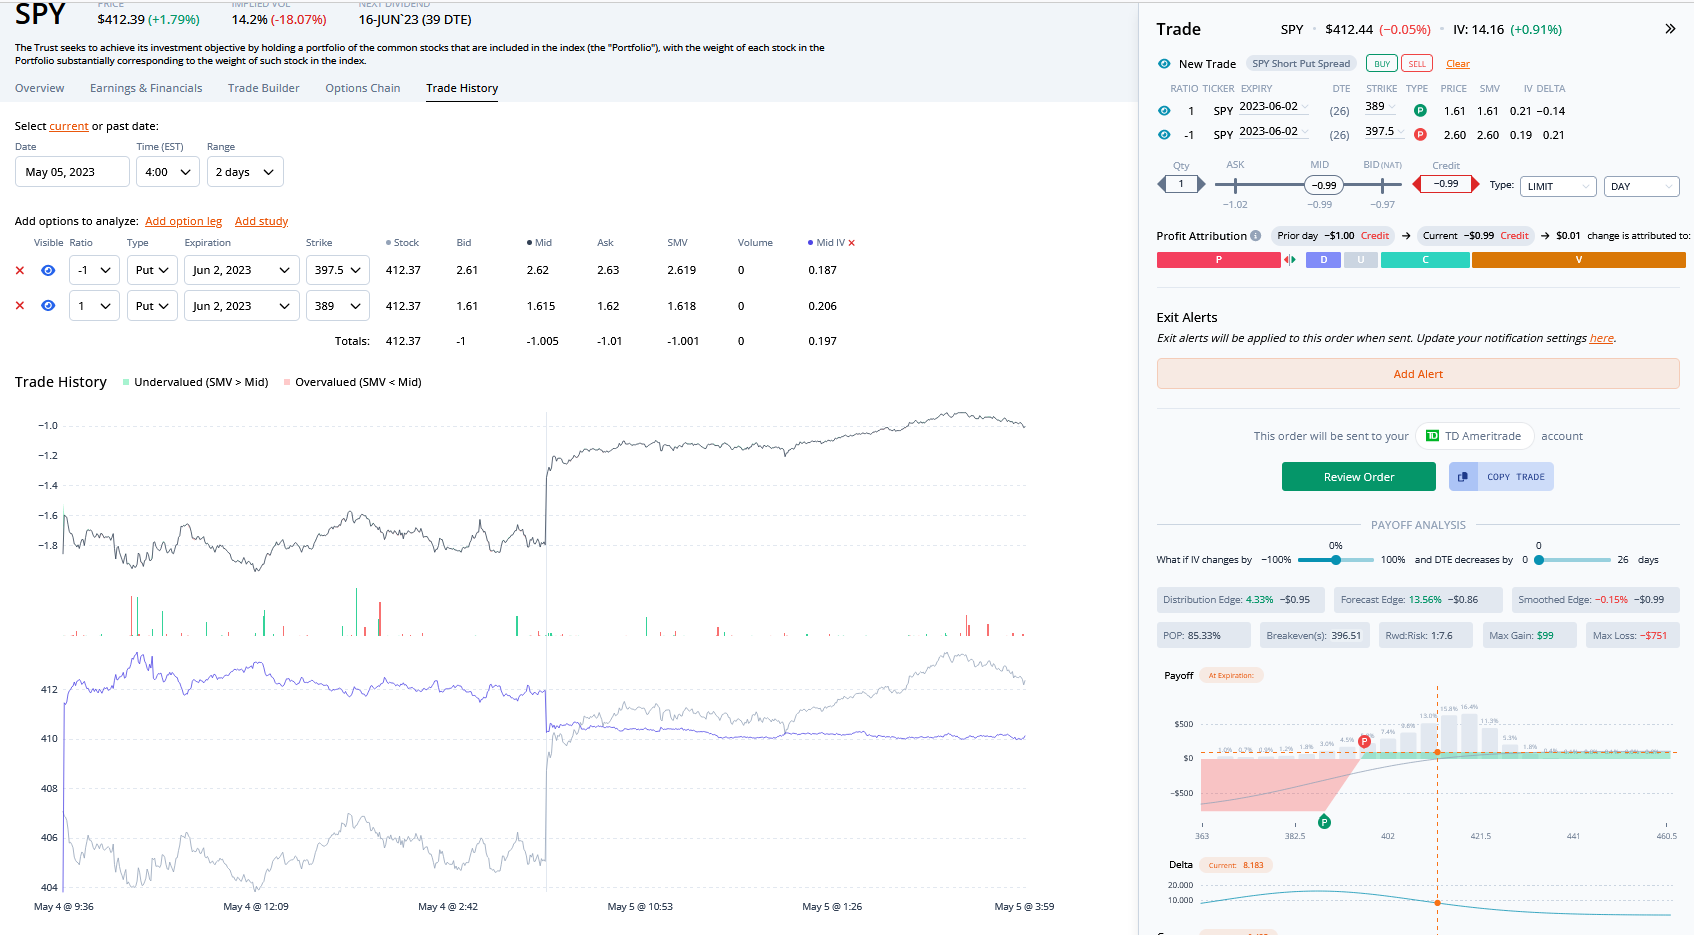The width and height of the screenshot is (1694, 935).
Task: Click the 'current' date link
Action: click(x=69, y=126)
